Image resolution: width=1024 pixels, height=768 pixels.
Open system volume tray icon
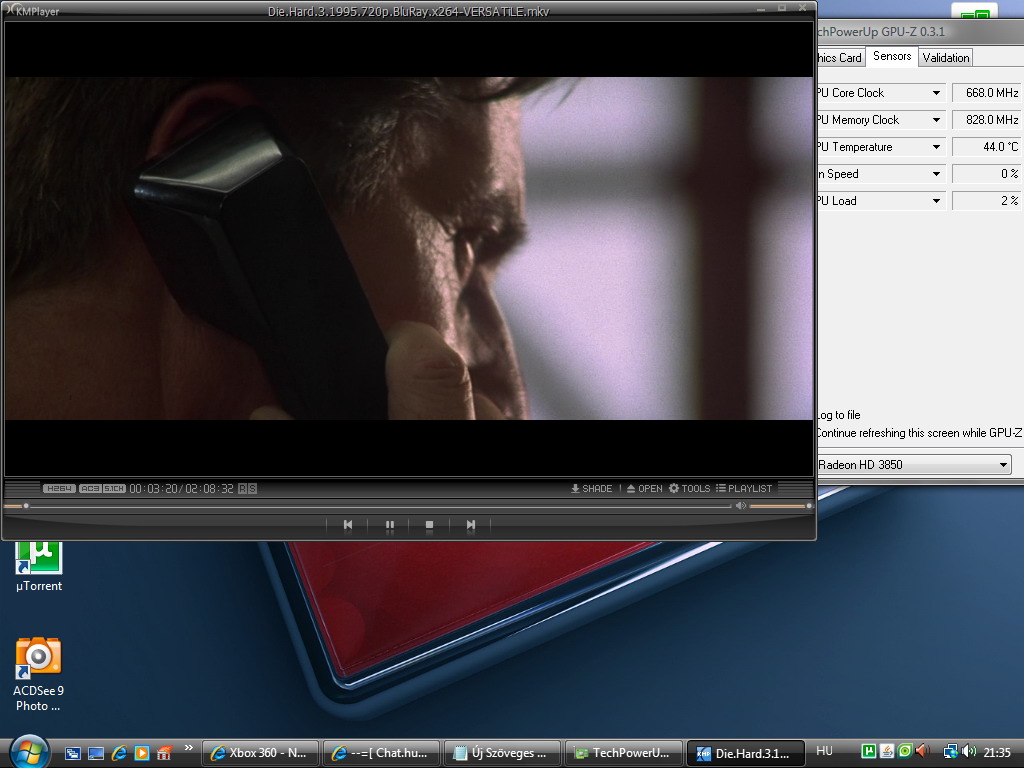point(969,752)
